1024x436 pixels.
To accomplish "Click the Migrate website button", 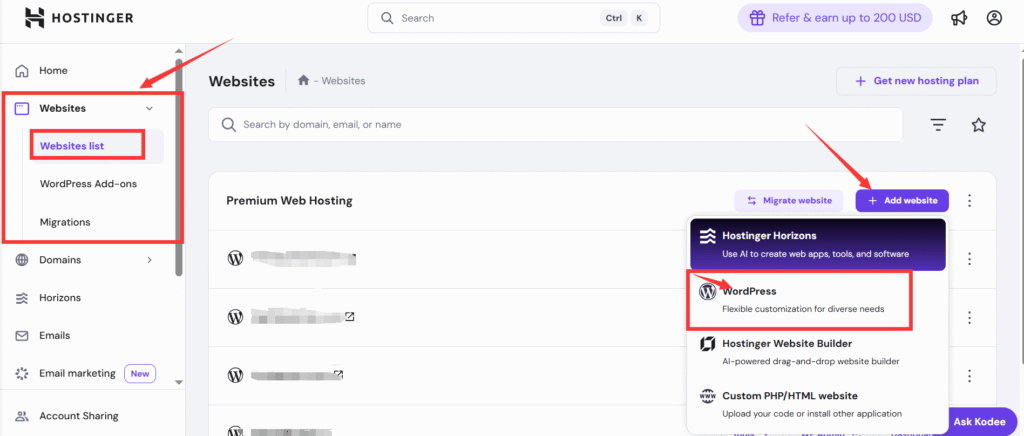I will coord(788,200).
